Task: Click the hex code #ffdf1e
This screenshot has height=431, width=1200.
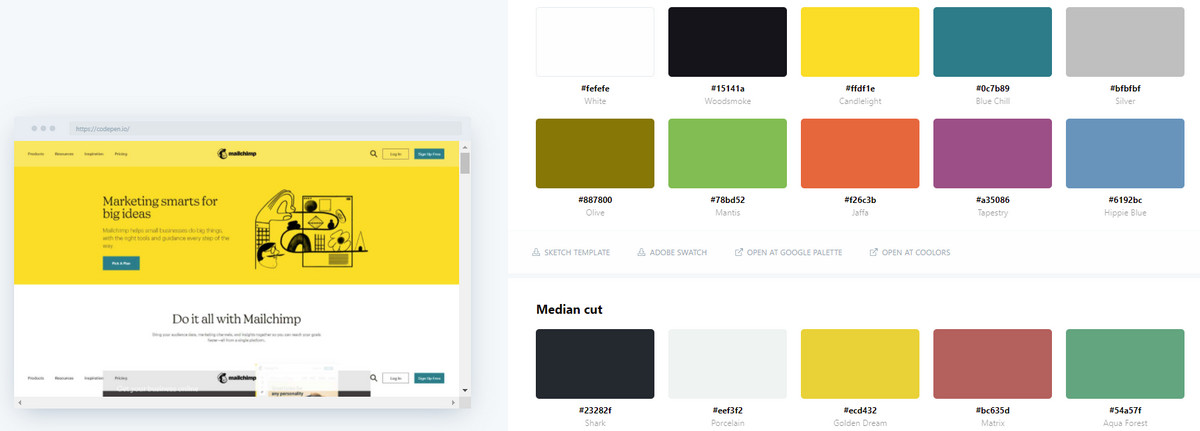Action: coord(860,88)
